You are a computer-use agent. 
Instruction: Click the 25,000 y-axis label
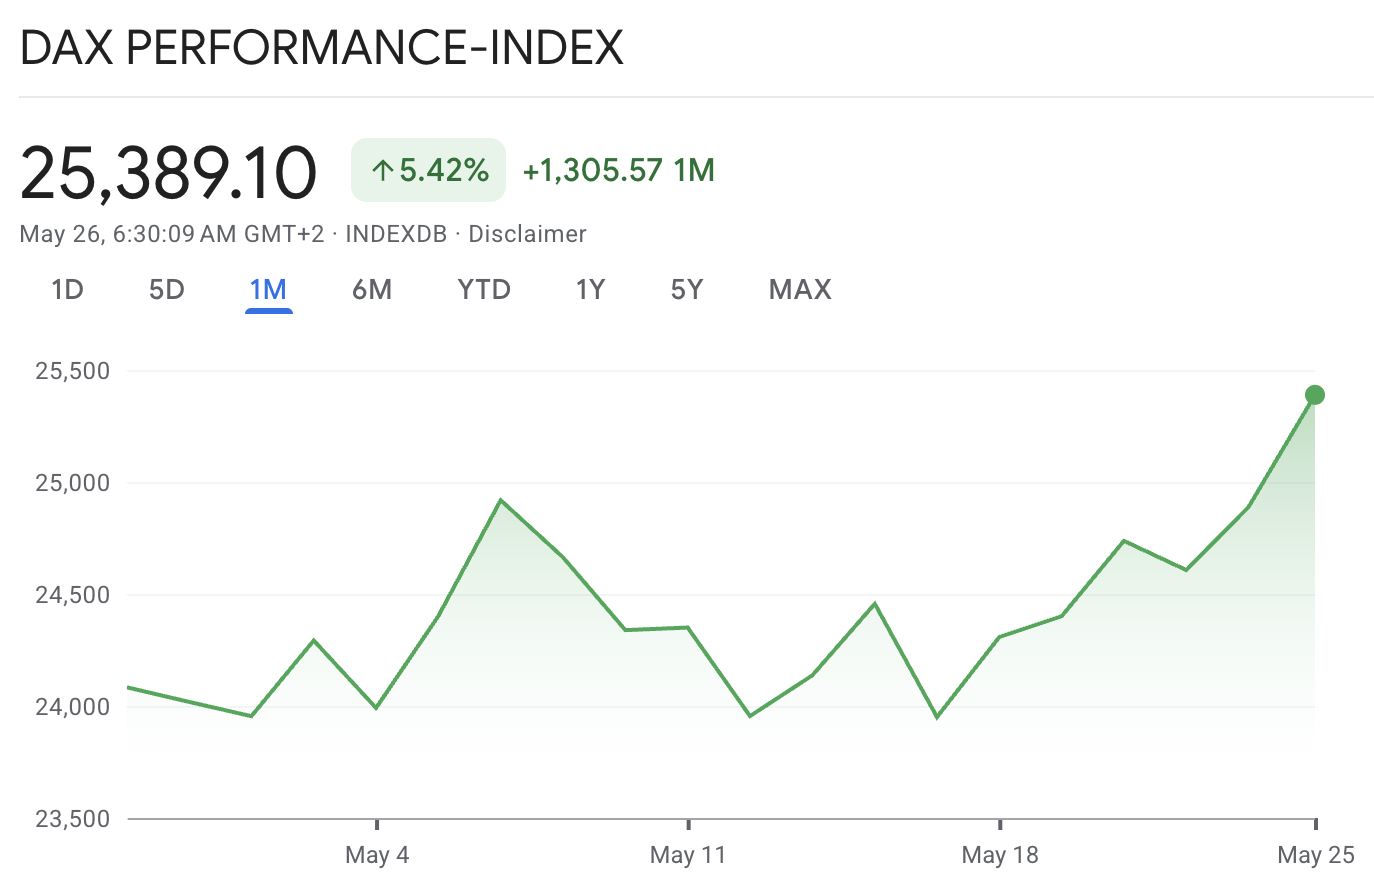(x=72, y=483)
